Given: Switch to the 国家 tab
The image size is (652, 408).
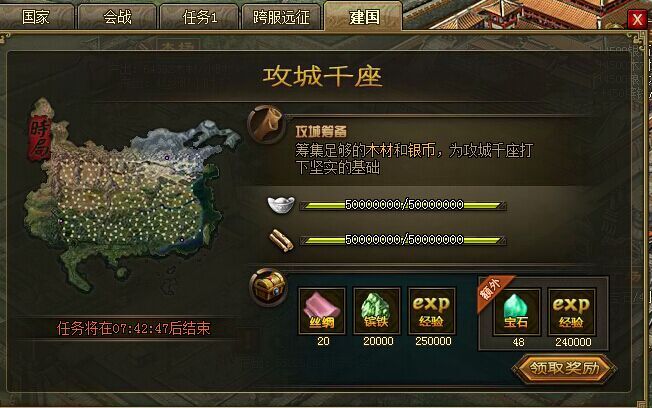Looking at the screenshot, I should [x=37, y=17].
